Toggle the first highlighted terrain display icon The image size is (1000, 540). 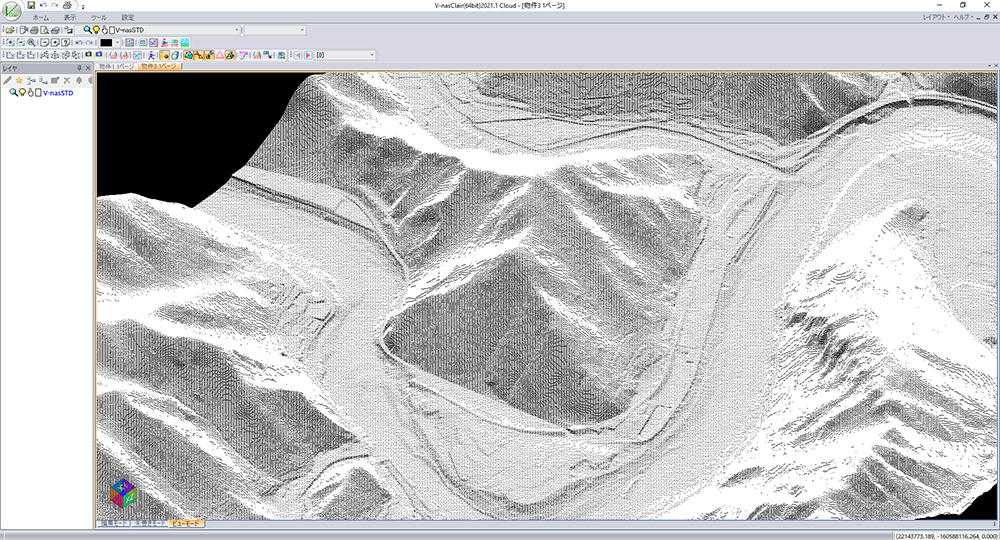(188, 55)
